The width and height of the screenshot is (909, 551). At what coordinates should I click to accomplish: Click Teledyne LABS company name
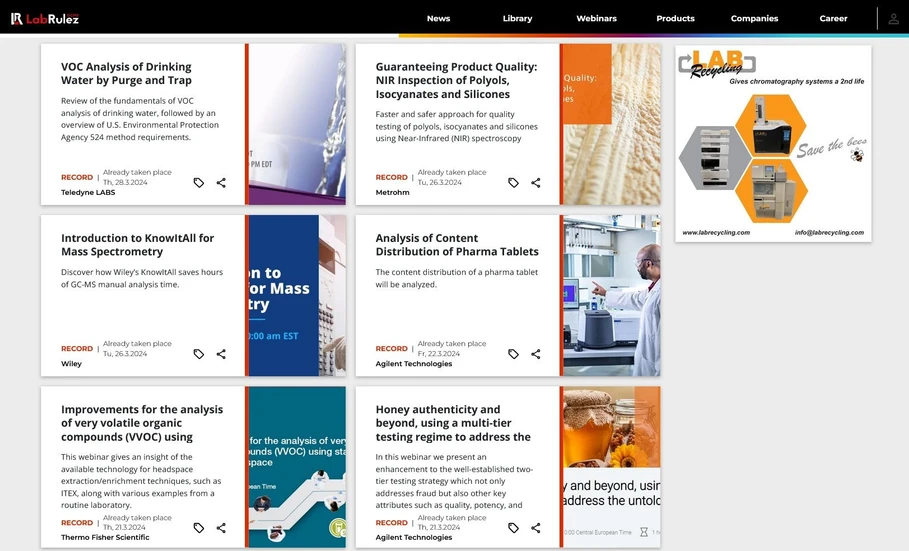88,193
